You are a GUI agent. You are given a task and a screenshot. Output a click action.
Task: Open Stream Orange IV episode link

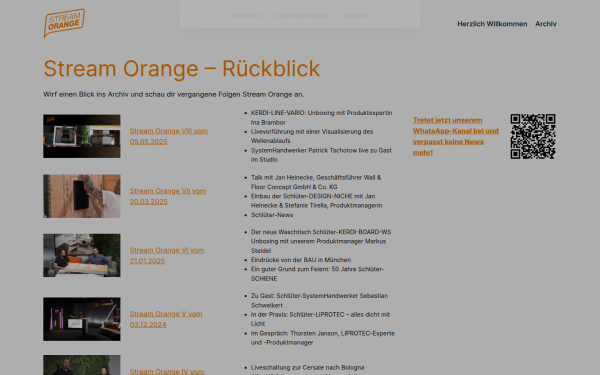point(167,371)
